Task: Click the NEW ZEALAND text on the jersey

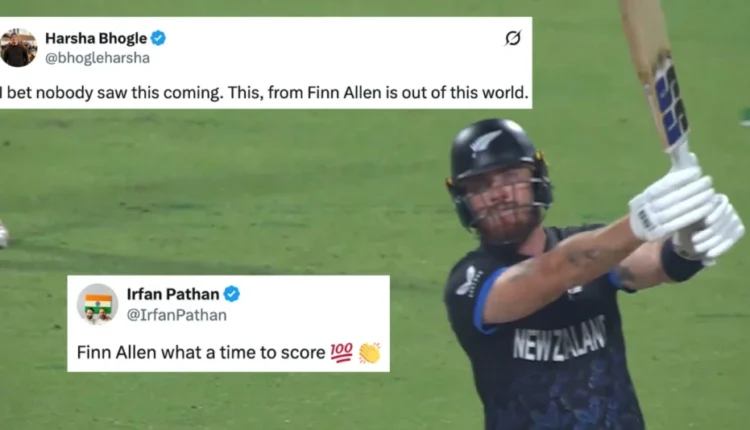Action: click(x=559, y=339)
